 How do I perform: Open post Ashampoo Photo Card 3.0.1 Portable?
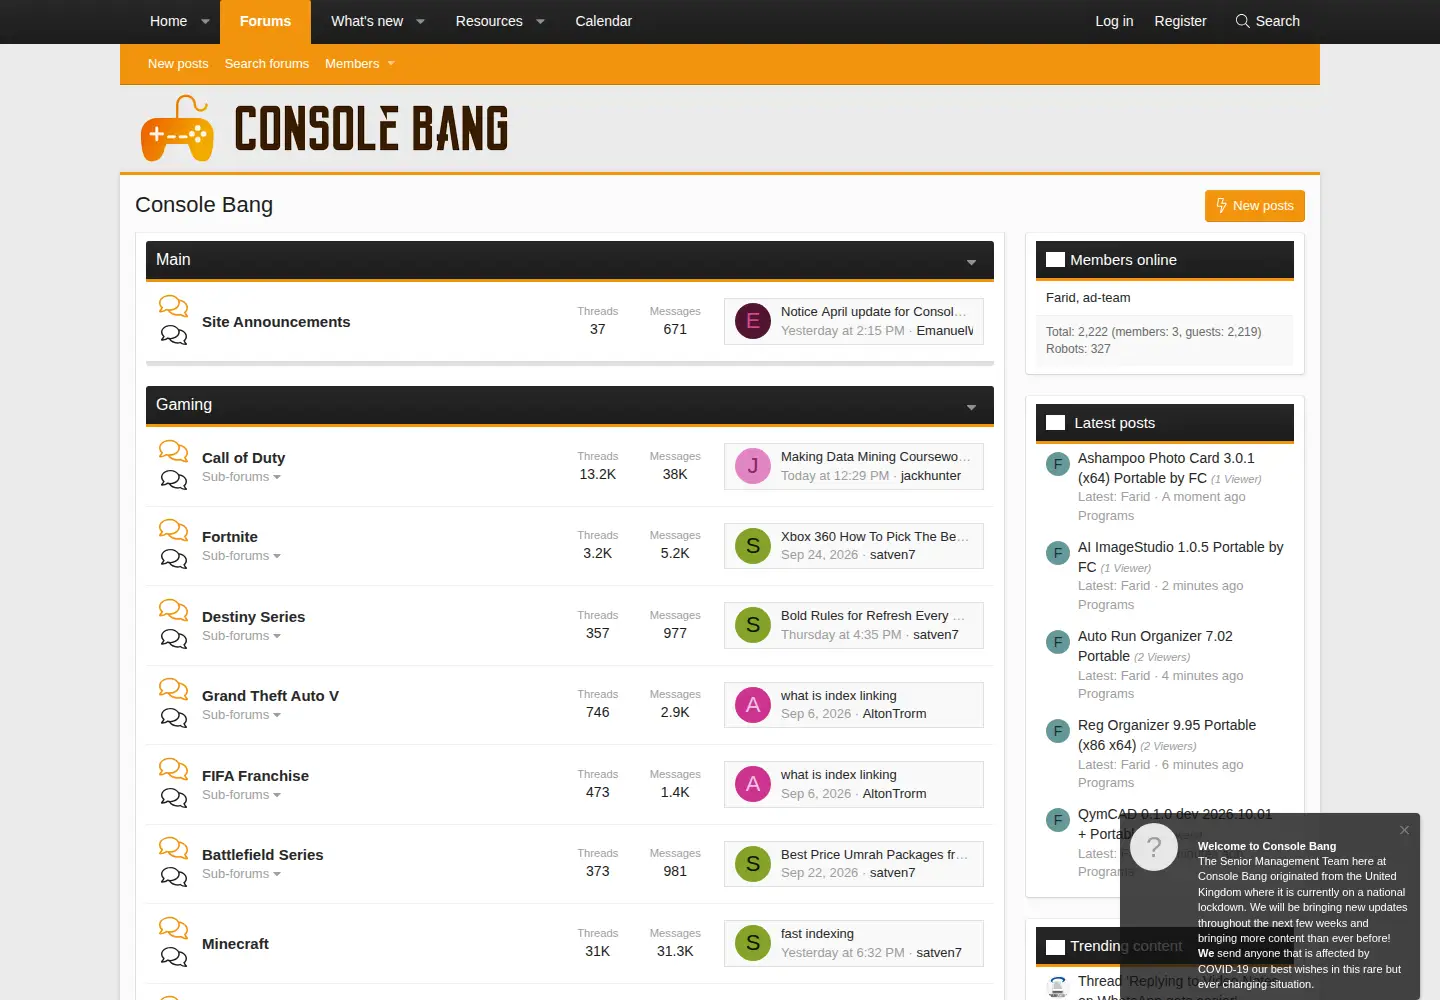tap(1166, 468)
